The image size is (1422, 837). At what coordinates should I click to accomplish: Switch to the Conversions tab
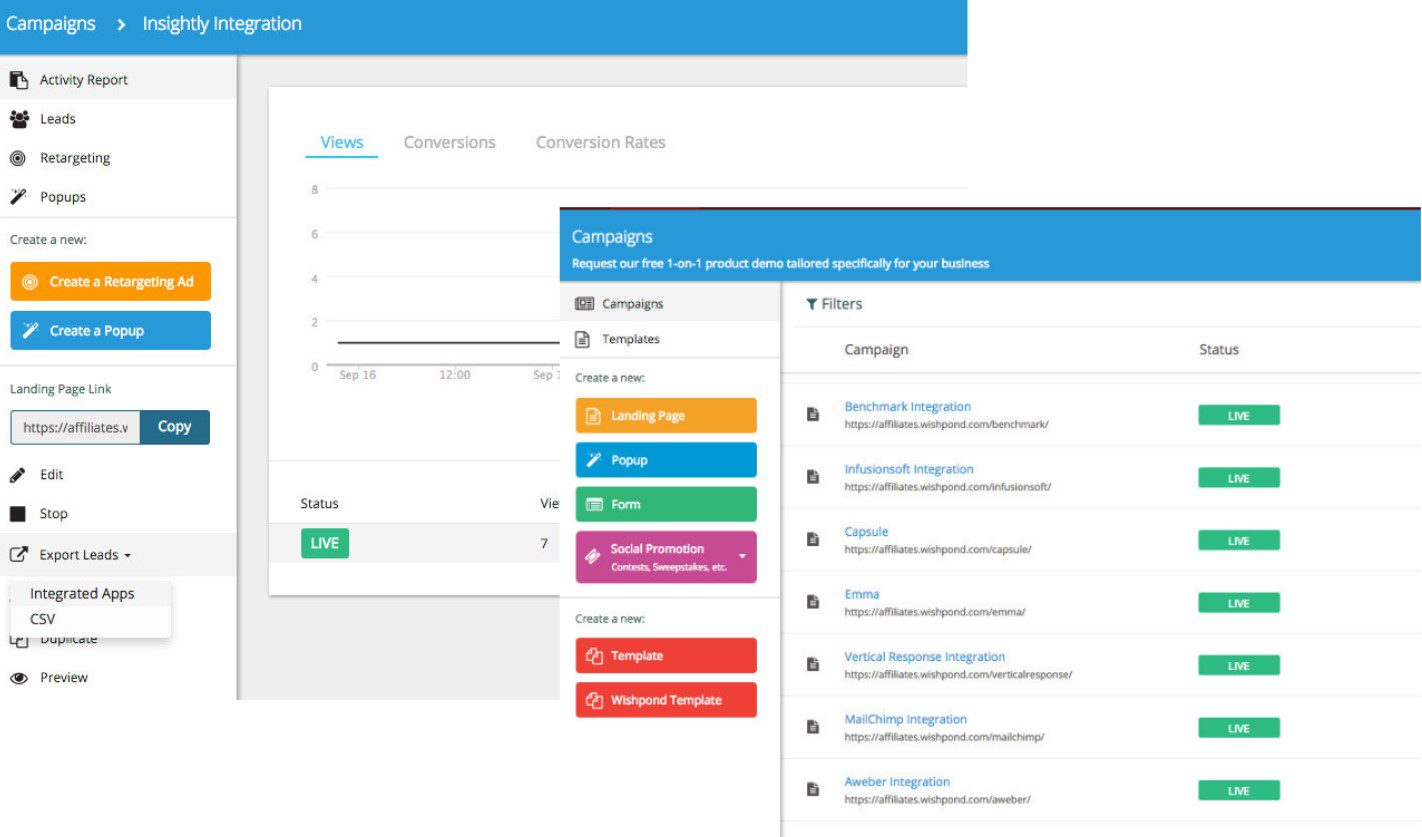click(x=450, y=142)
